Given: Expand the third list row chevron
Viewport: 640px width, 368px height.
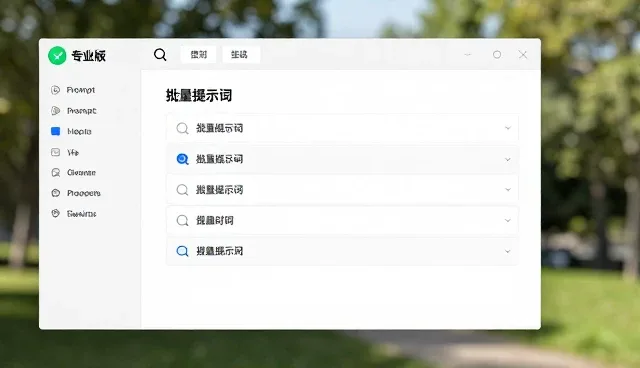Looking at the screenshot, I should (x=508, y=190).
